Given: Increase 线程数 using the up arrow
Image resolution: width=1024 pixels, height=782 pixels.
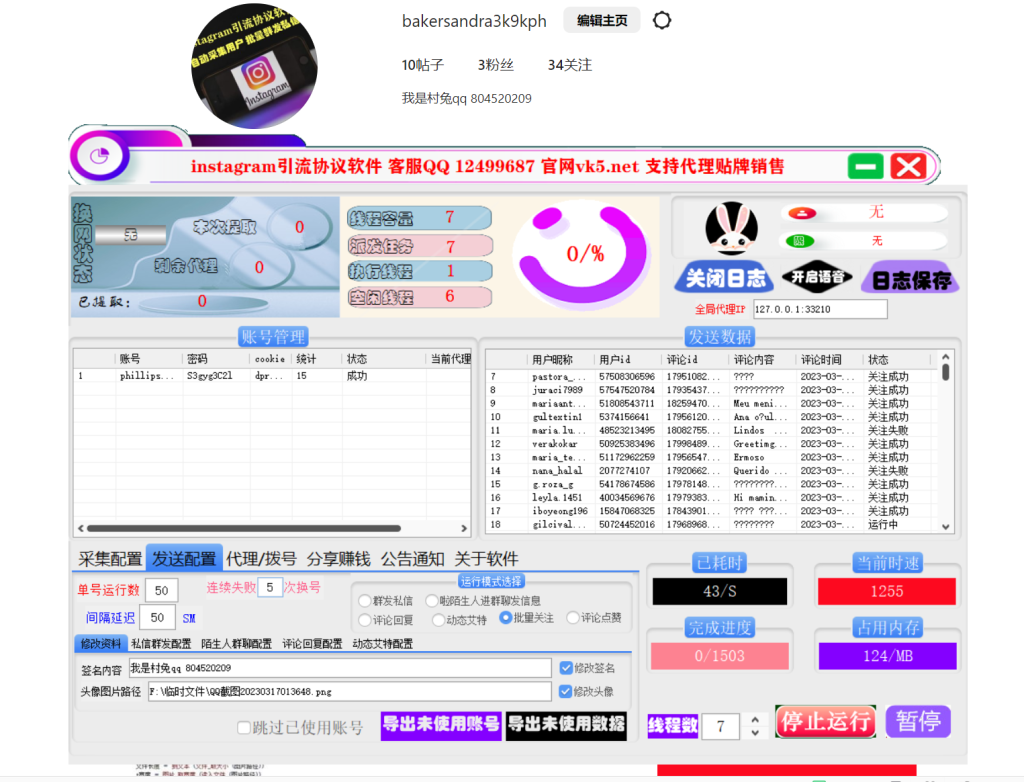Looking at the screenshot, I should point(757,721).
